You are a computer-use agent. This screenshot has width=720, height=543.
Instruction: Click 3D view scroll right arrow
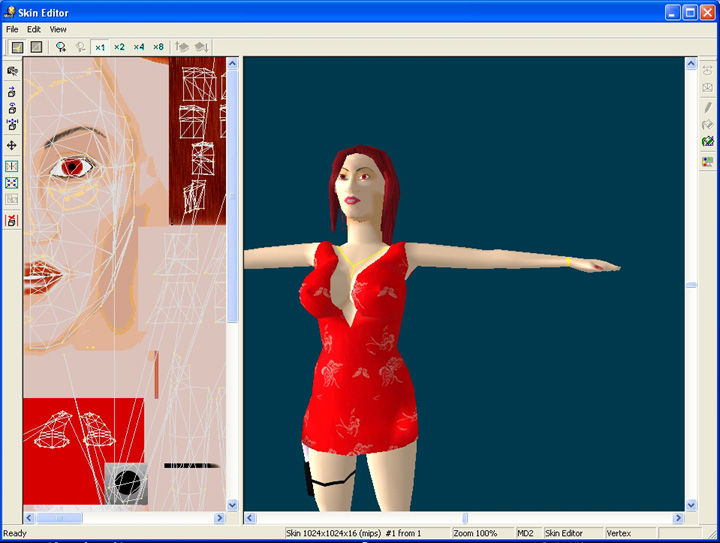(678, 518)
